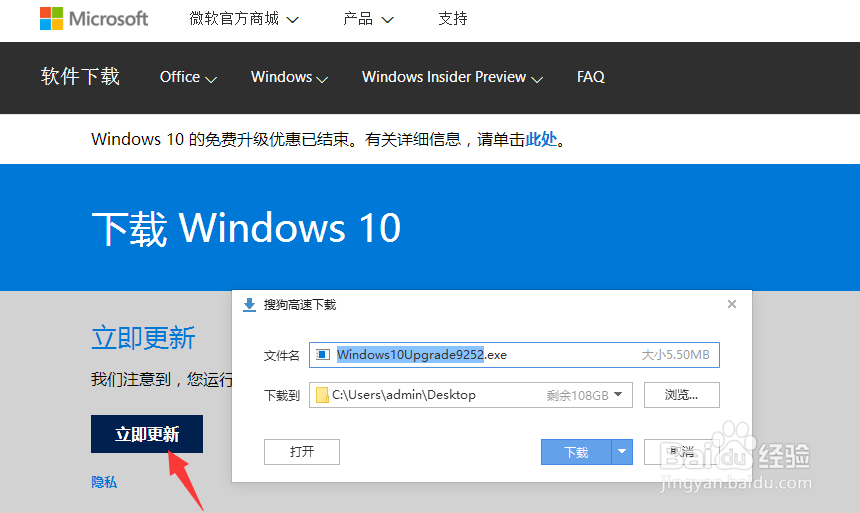Image resolution: width=860 pixels, height=513 pixels.
Task: Open the 支持 page
Action: tap(452, 19)
